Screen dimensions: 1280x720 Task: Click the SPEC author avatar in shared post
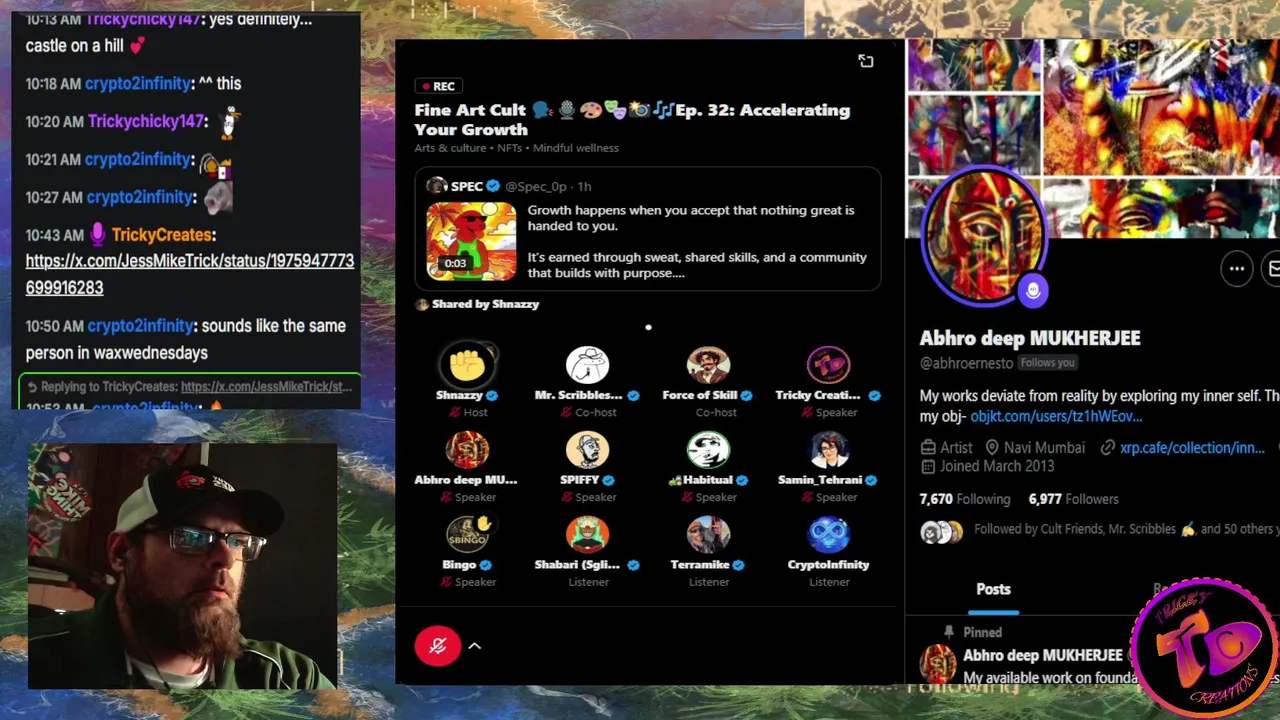(x=436, y=186)
